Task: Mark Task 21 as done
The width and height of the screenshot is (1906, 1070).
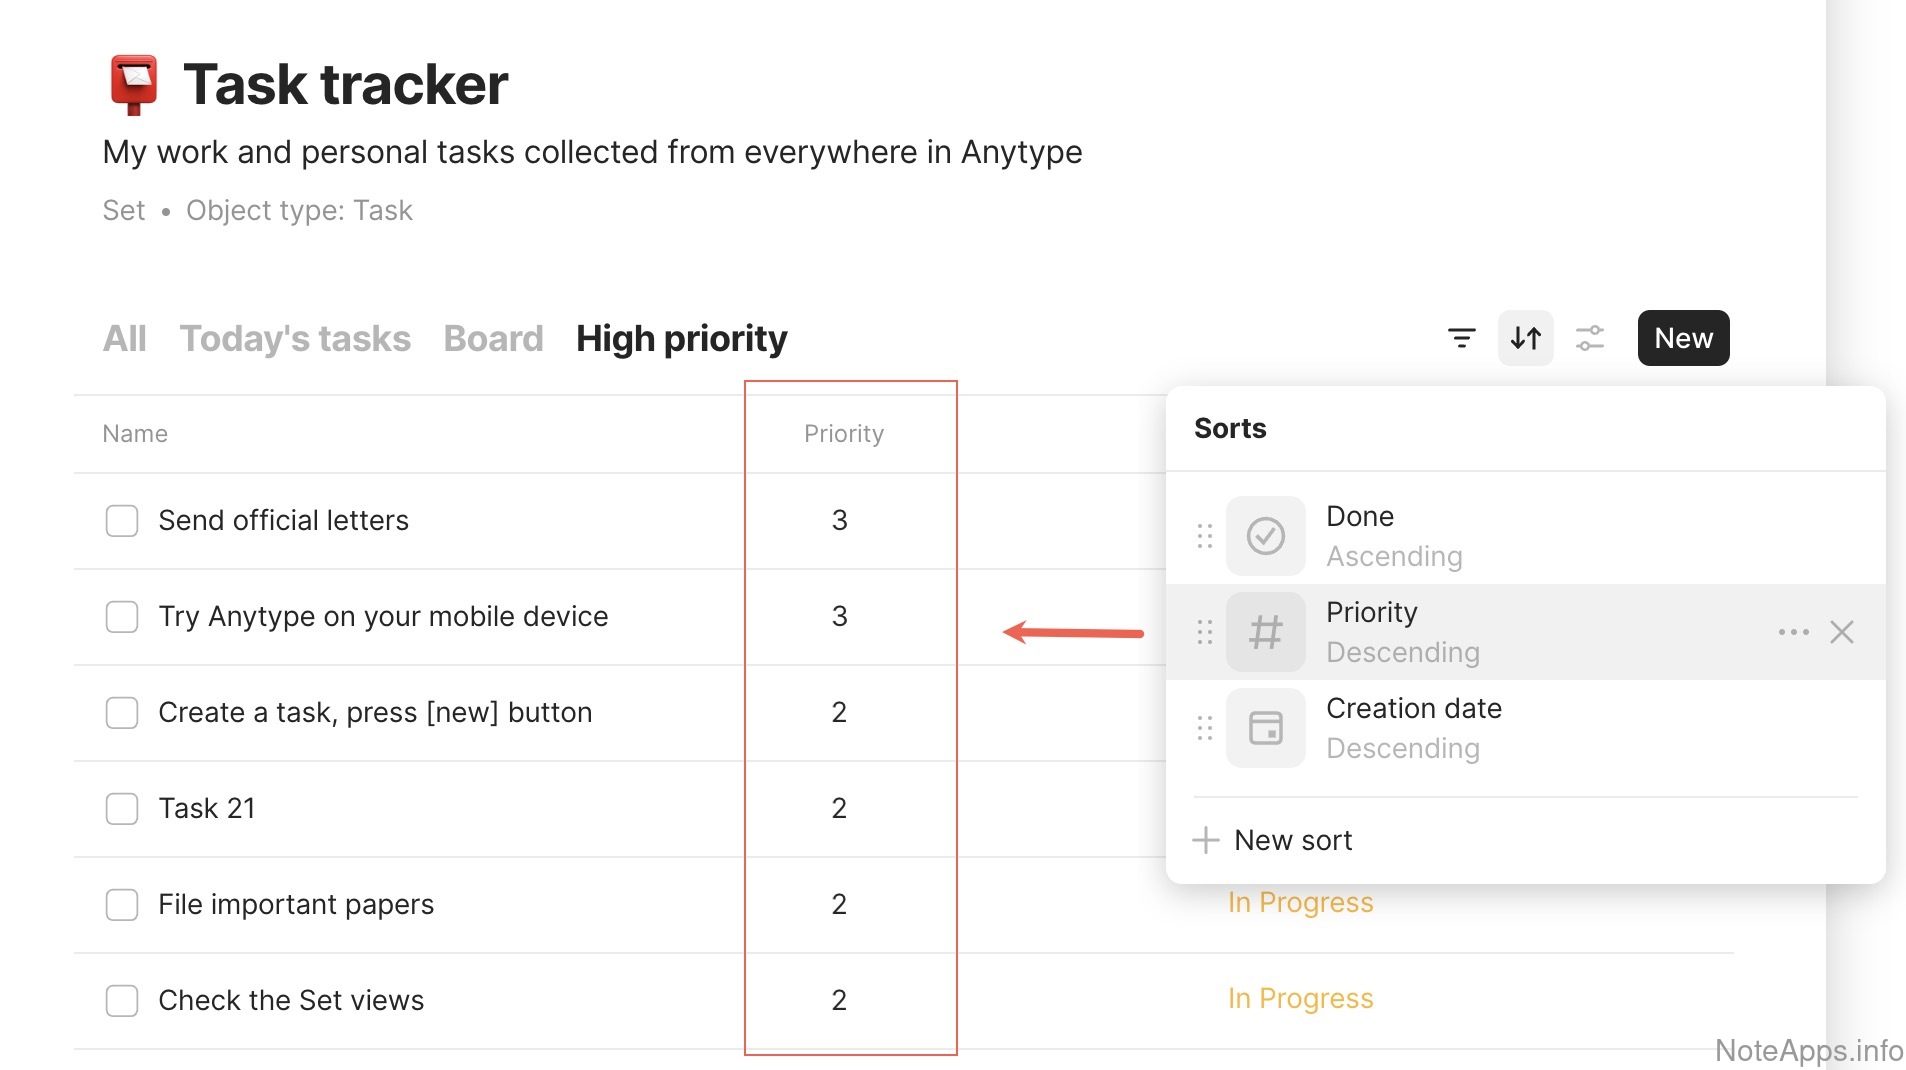Action: point(122,808)
